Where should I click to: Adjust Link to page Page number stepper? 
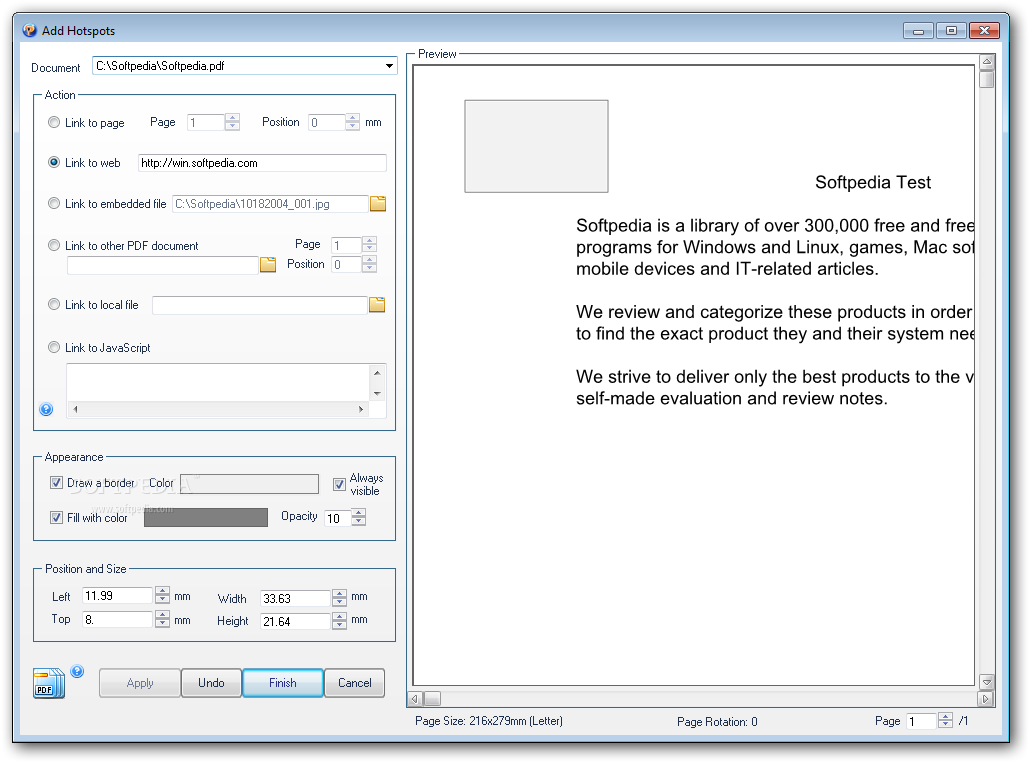(x=232, y=122)
